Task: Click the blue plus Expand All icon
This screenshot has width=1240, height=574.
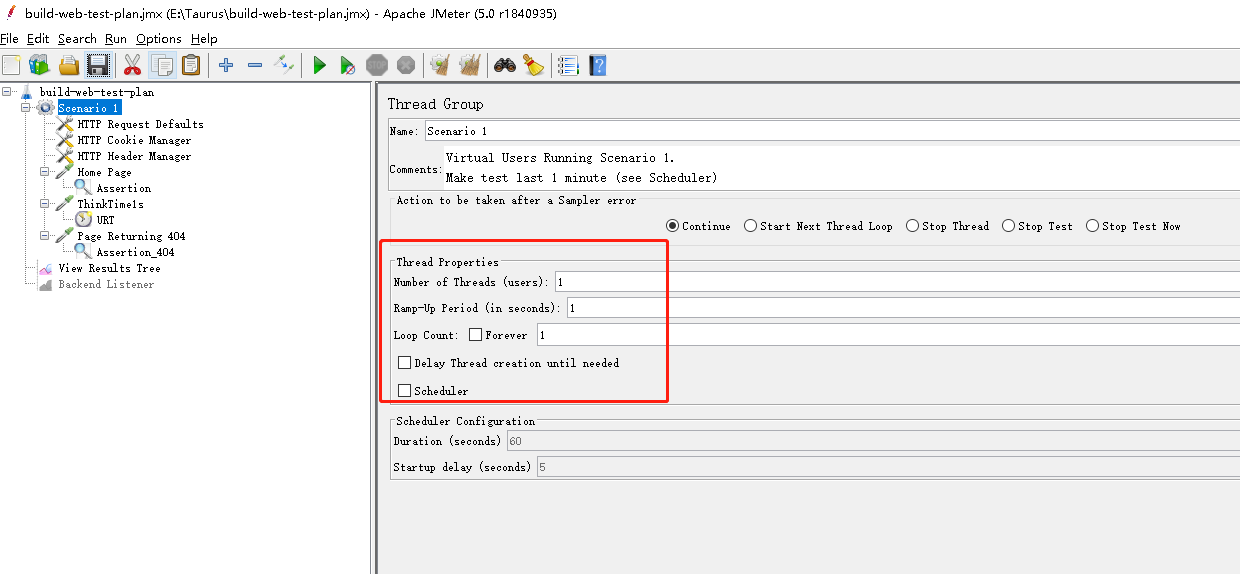Action: [x=226, y=65]
